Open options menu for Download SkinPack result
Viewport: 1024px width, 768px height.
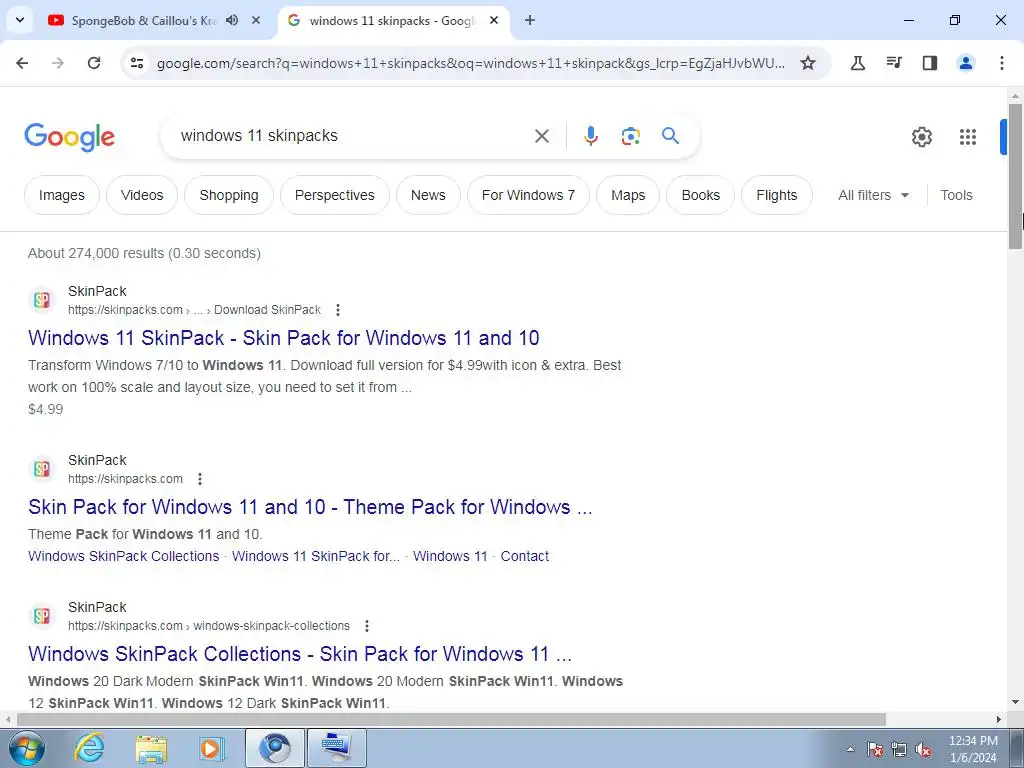point(338,310)
